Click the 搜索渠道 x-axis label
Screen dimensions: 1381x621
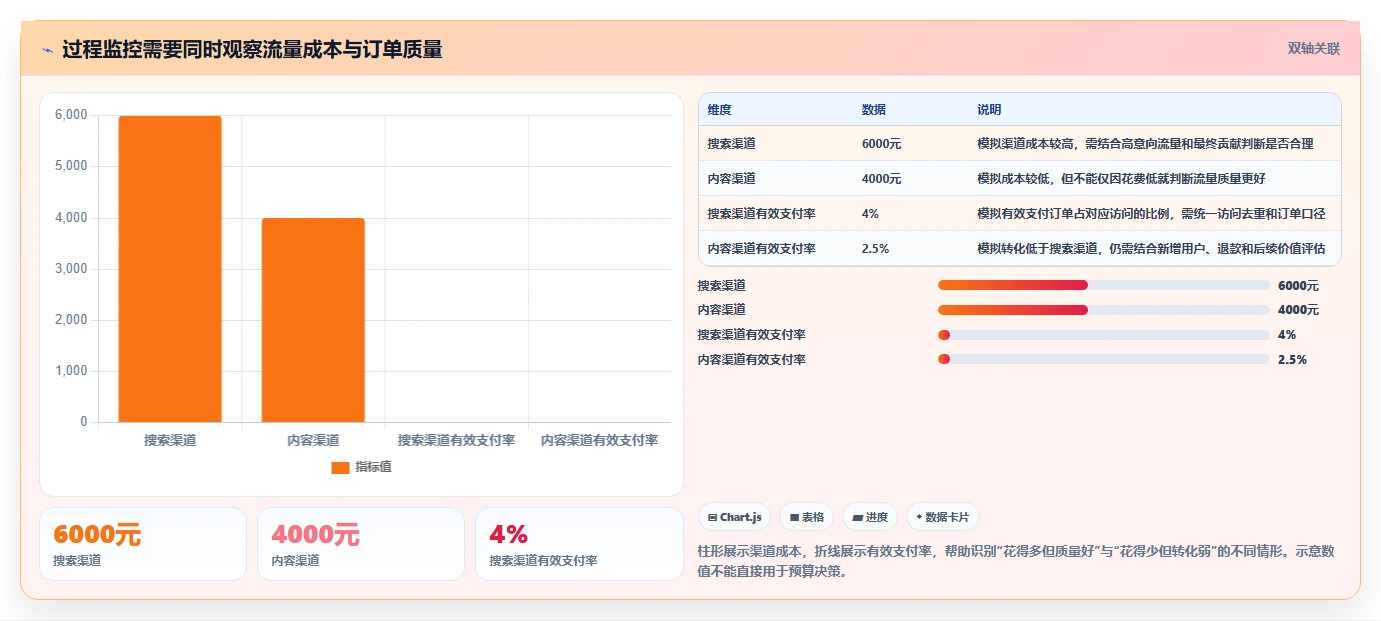[170, 440]
